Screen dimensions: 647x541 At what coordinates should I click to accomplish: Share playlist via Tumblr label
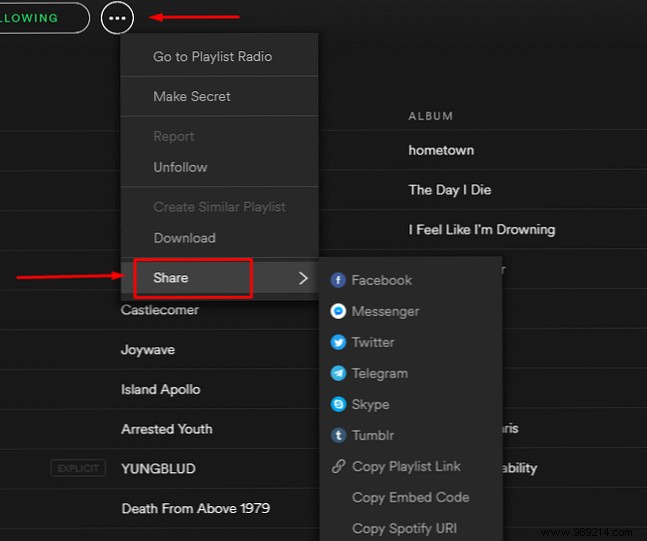click(x=373, y=435)
